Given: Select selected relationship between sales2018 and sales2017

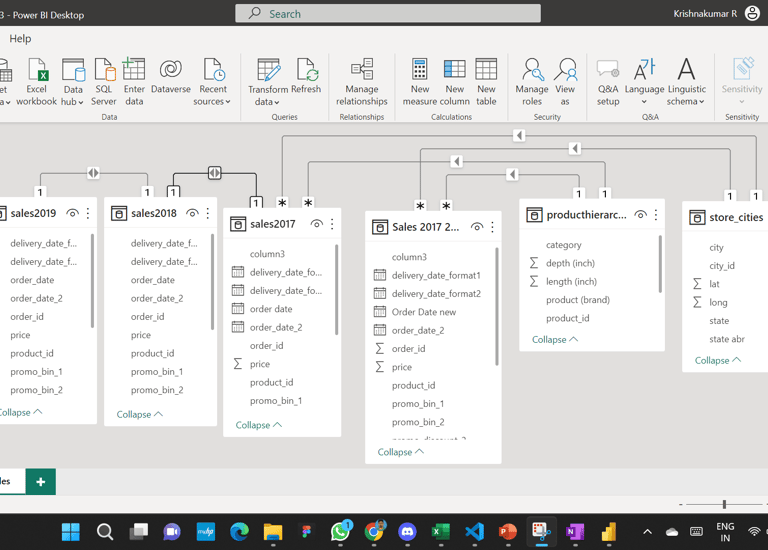Looking at the screenshot, I should click(x=215, y=173).
